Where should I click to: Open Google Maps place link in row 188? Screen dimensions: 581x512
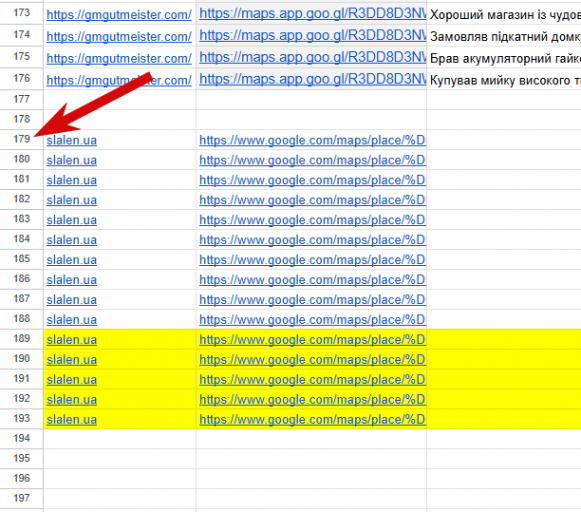coord(312,320)
